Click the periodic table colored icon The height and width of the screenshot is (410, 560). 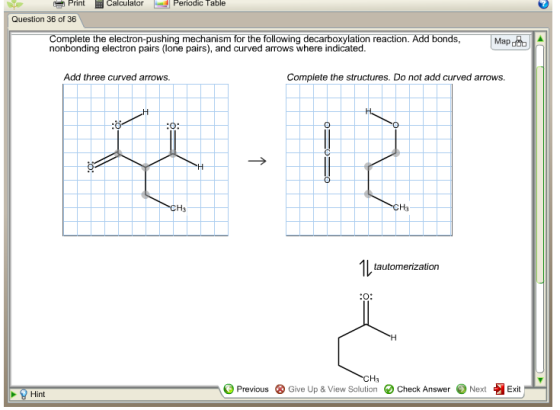point(162,4)
